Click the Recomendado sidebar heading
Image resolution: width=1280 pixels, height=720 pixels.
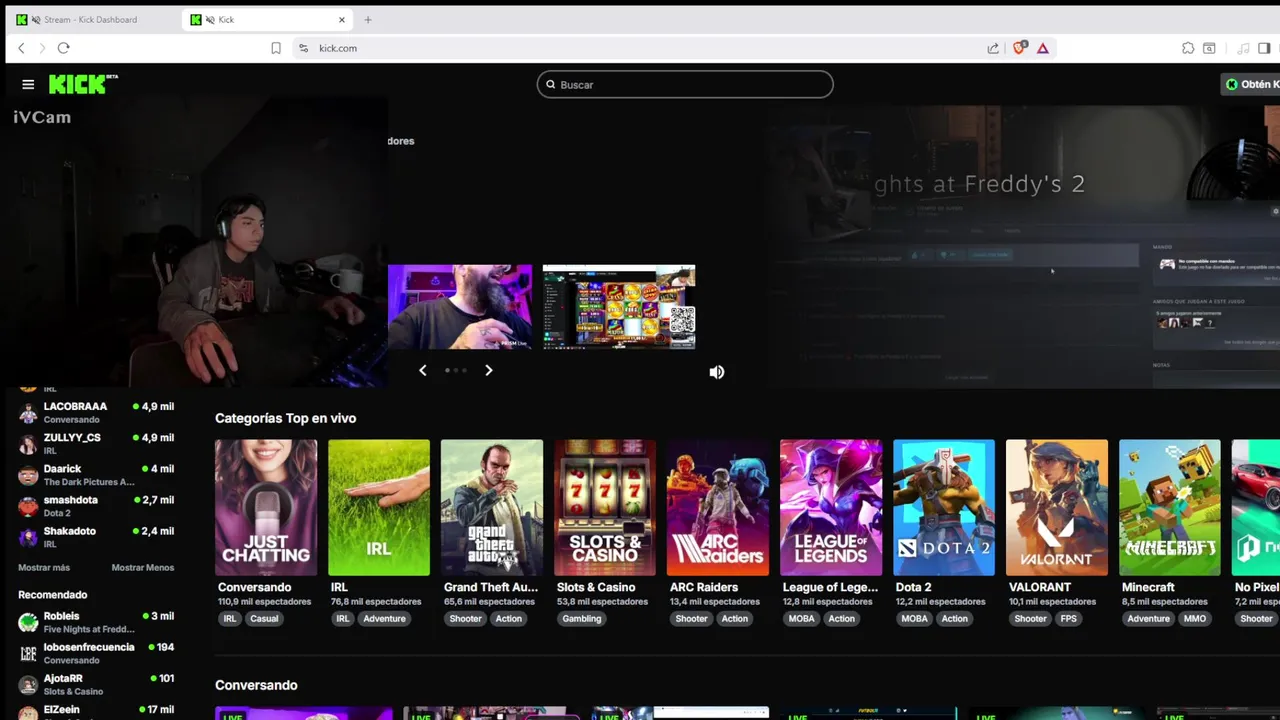click(x=53, y=595)
